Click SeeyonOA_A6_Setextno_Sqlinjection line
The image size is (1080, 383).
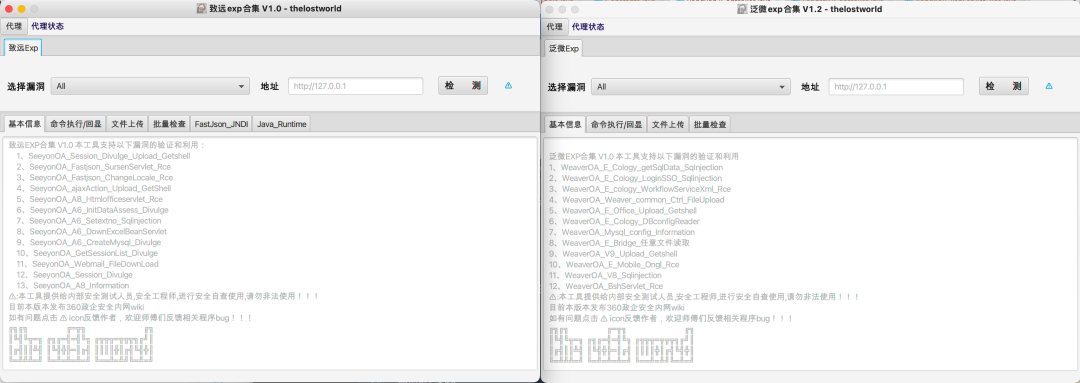pyautogui.click(x=90, y=220)
